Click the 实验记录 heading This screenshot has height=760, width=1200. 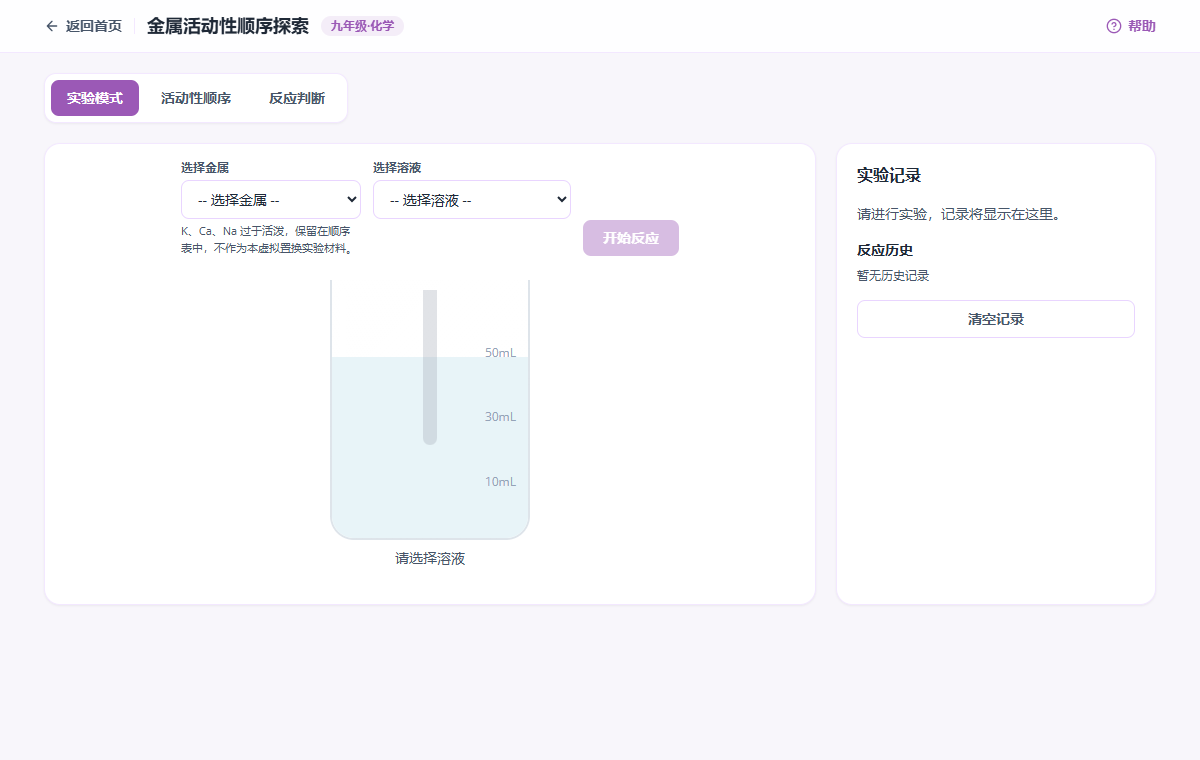pos(889,176)
